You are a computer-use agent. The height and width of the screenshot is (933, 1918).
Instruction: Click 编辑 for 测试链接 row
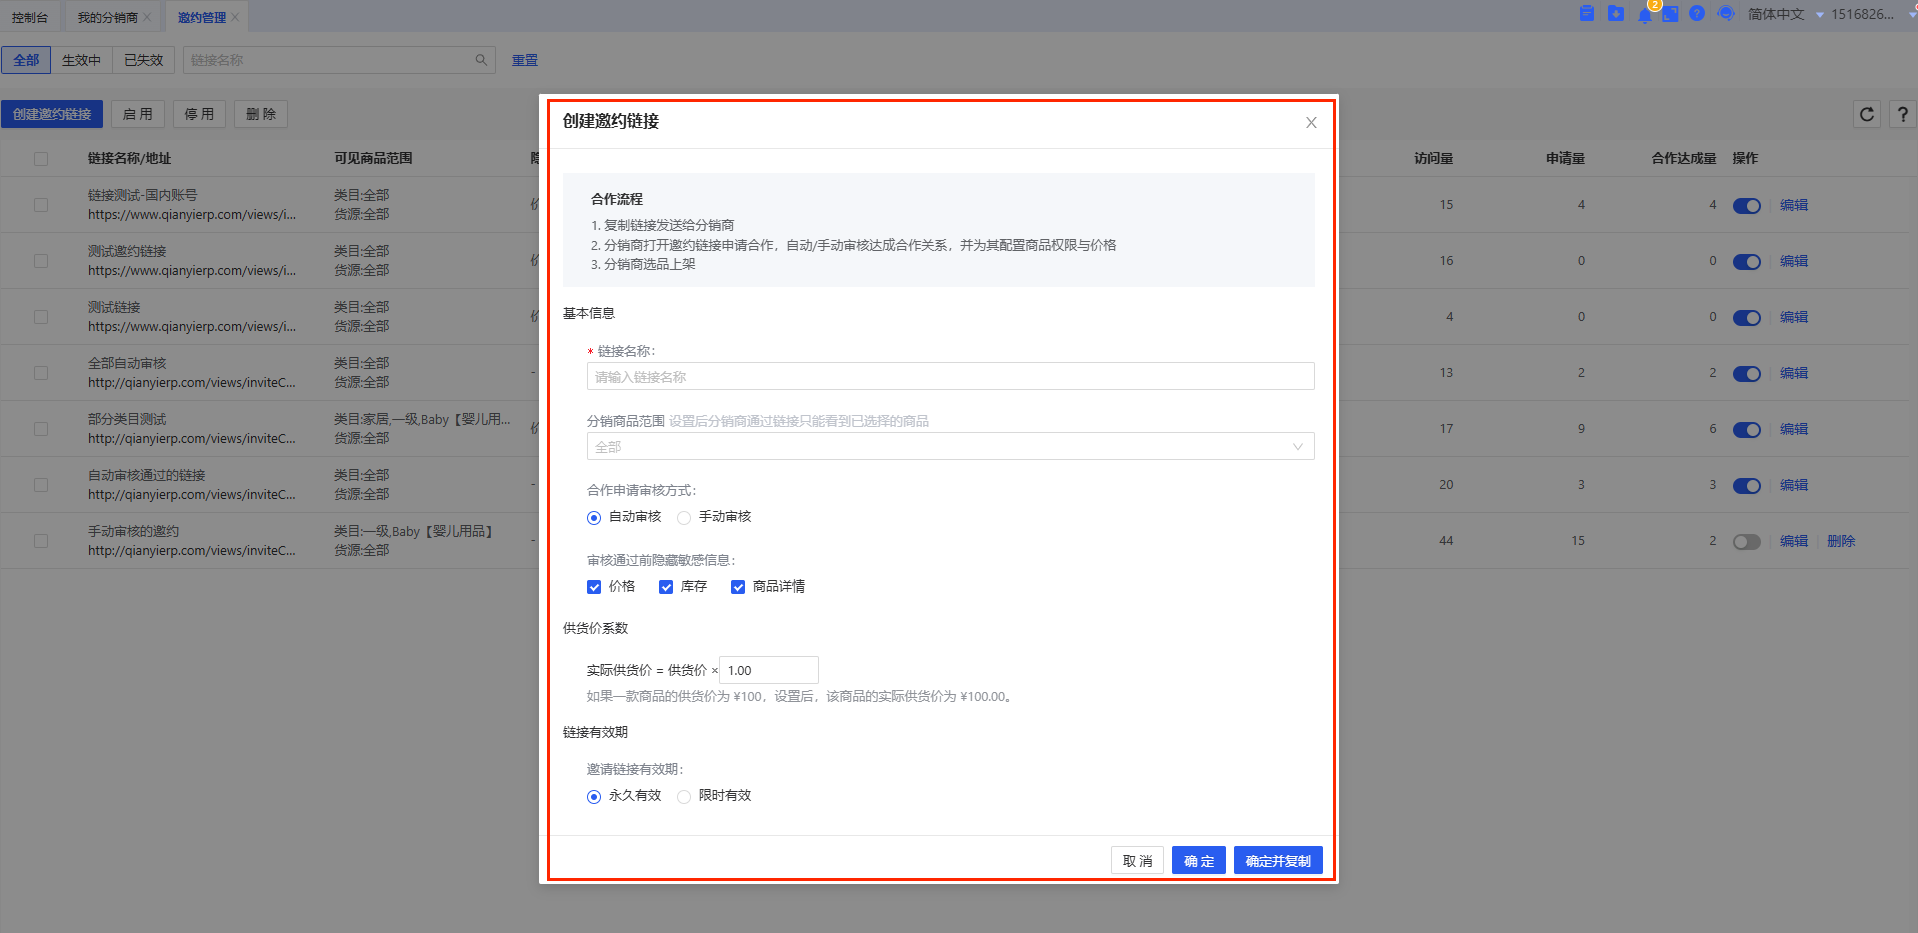pos(1794,317)
